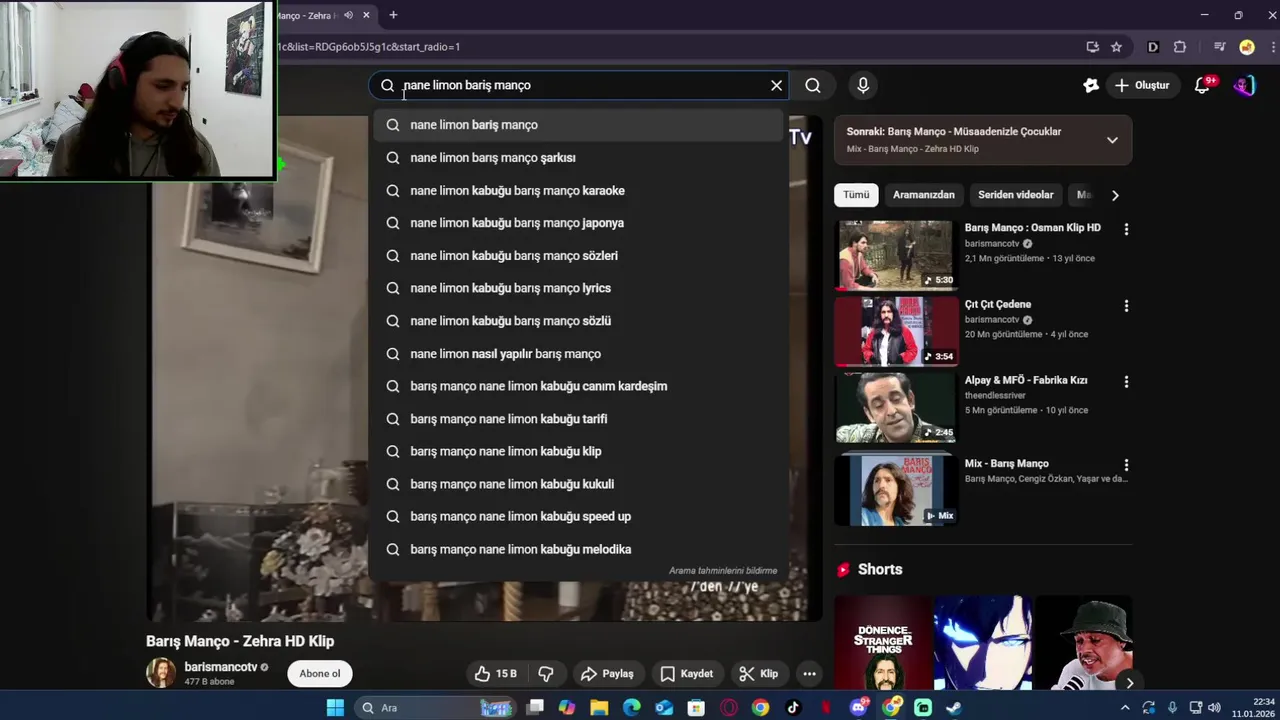Open 'Alpay & MFÖ - Fabrika Kızı' thumbnail
The height and width of the screenshot is (720, 1280).
click(896, 407)
